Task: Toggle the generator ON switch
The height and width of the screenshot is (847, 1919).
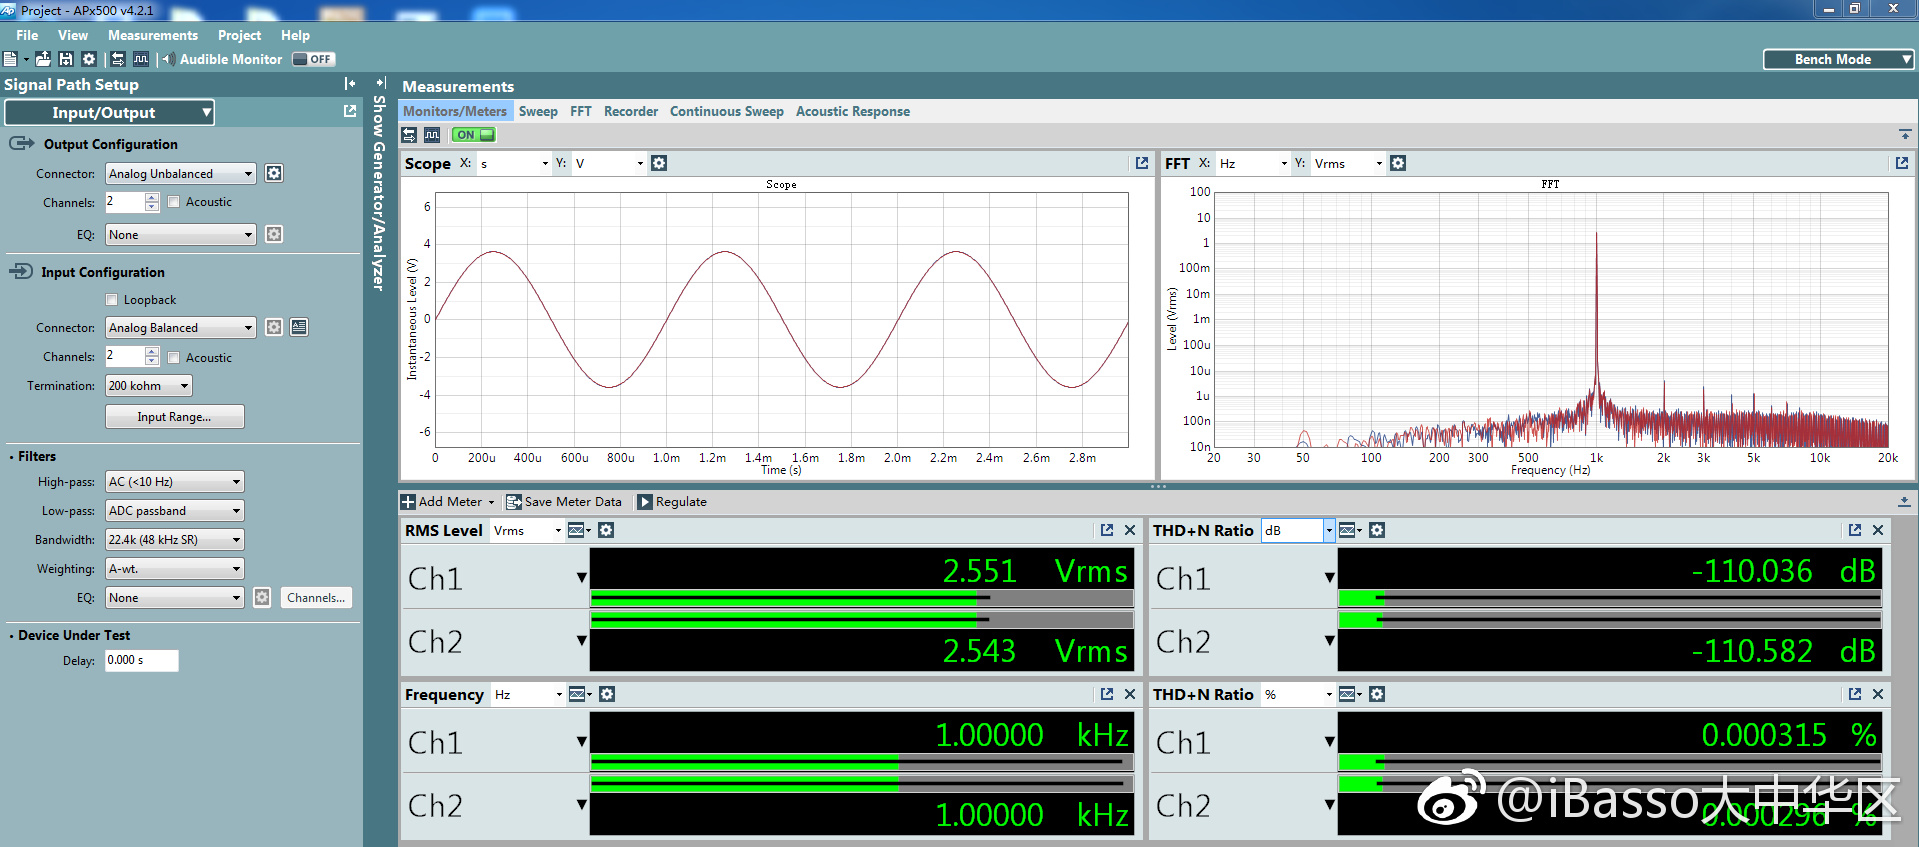Action: [x=474, y=134]
